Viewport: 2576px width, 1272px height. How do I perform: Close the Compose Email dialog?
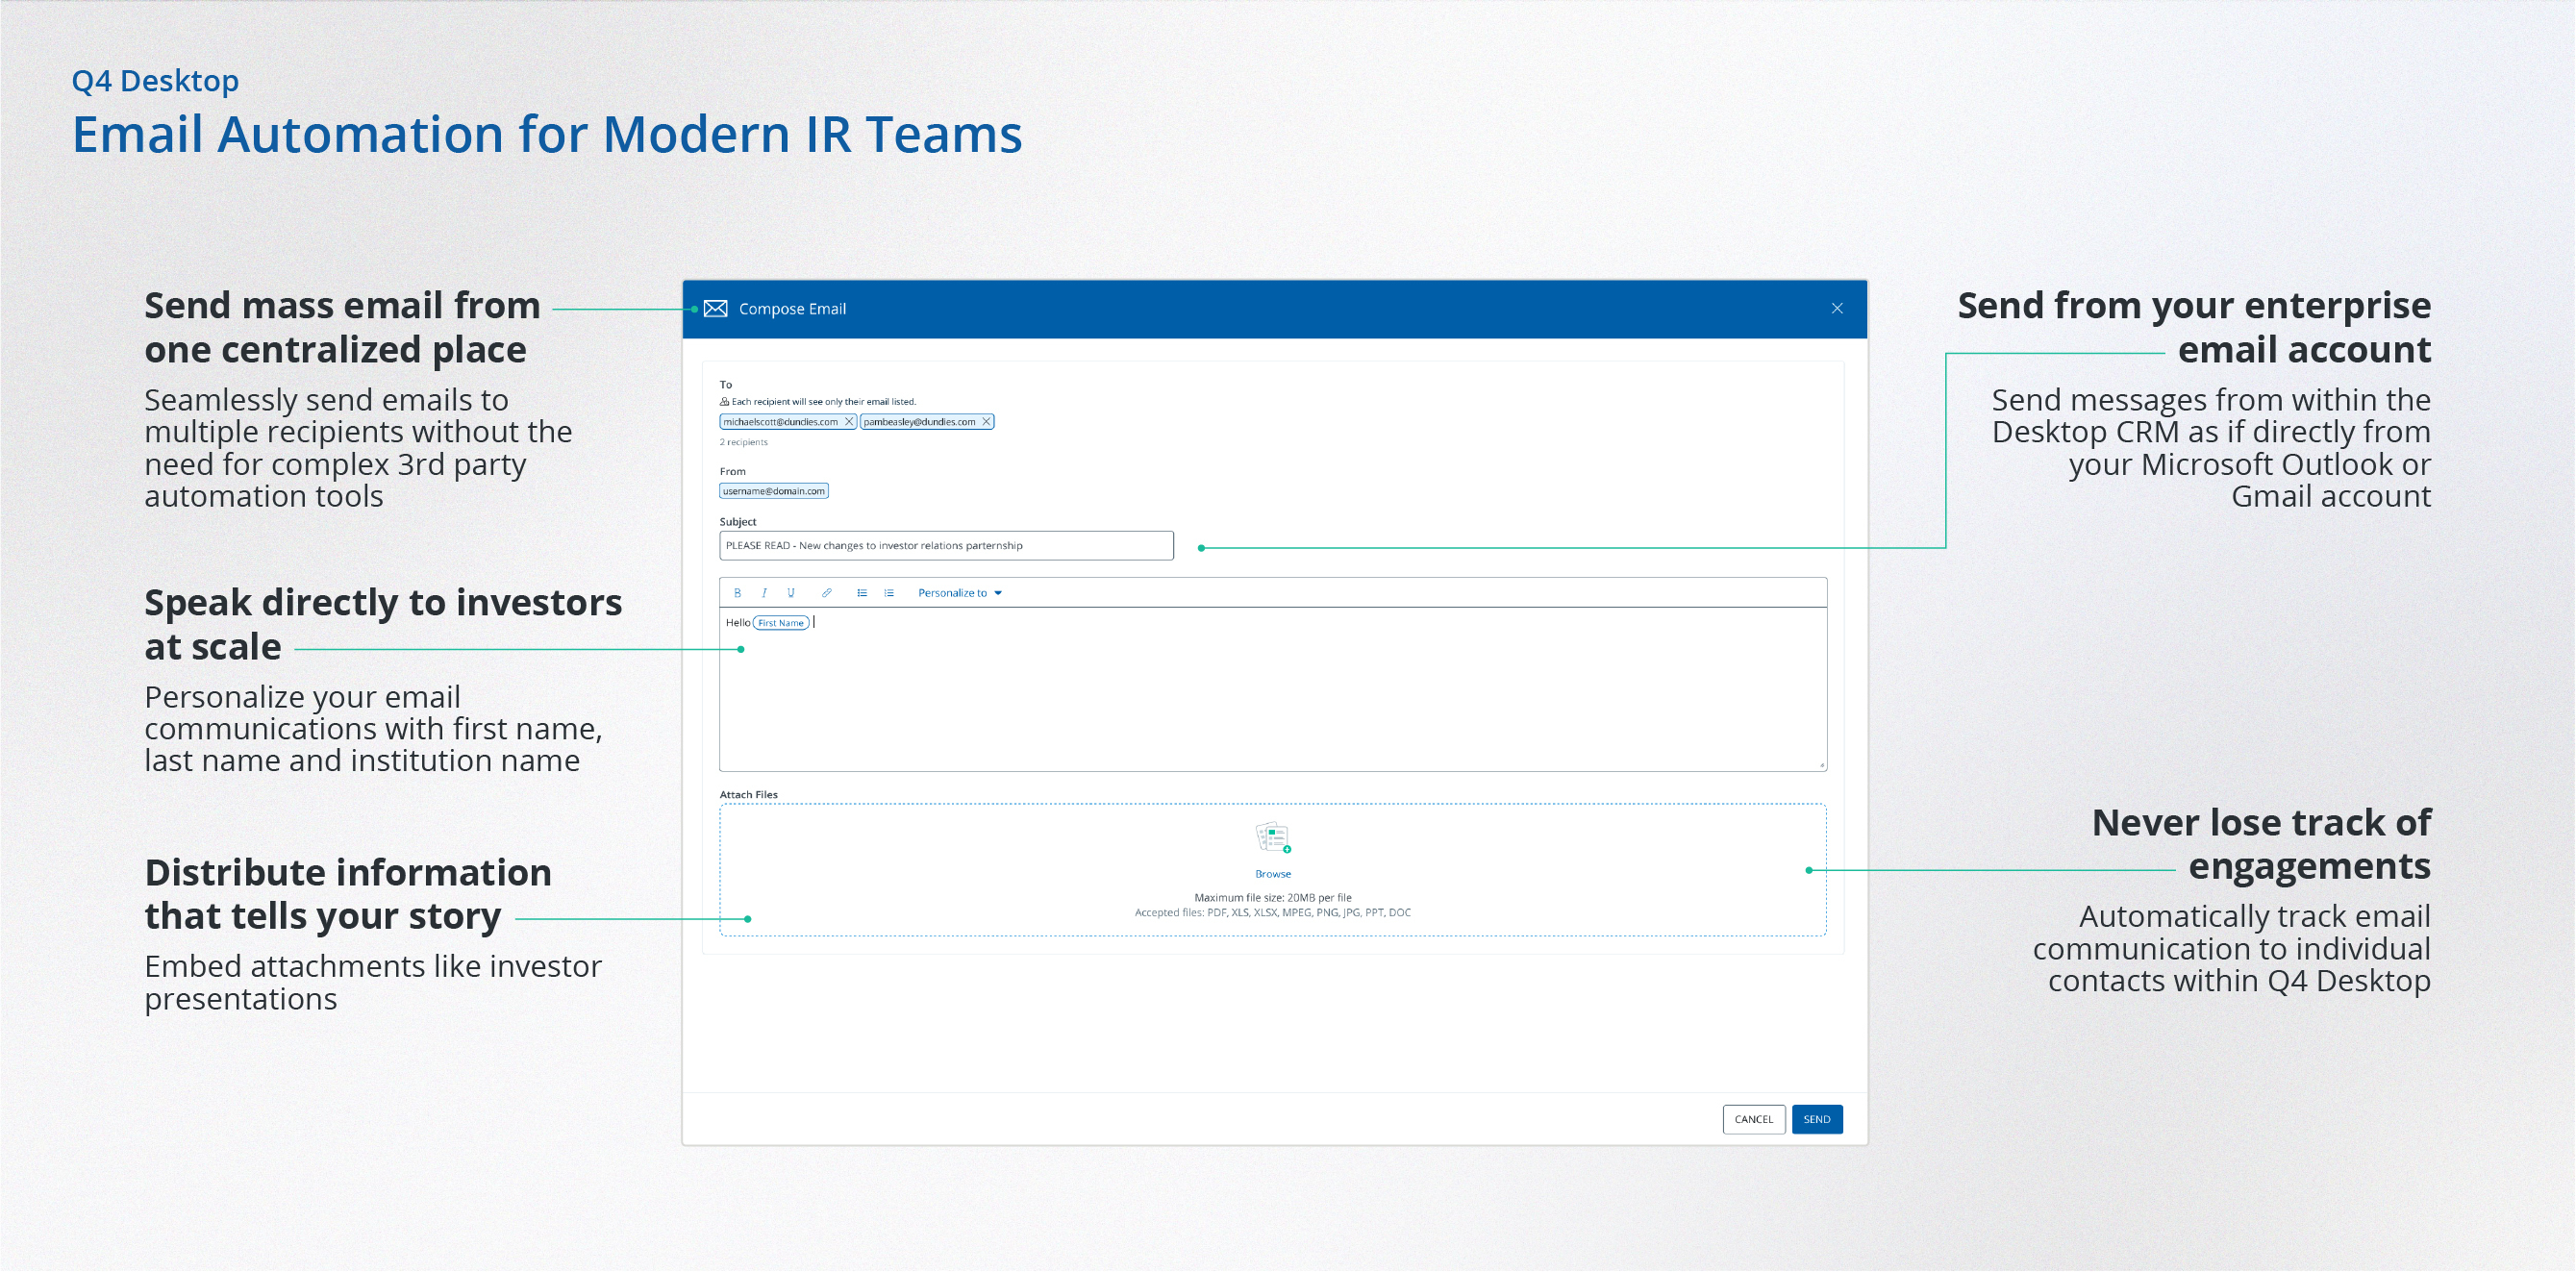coord(1836,309)
